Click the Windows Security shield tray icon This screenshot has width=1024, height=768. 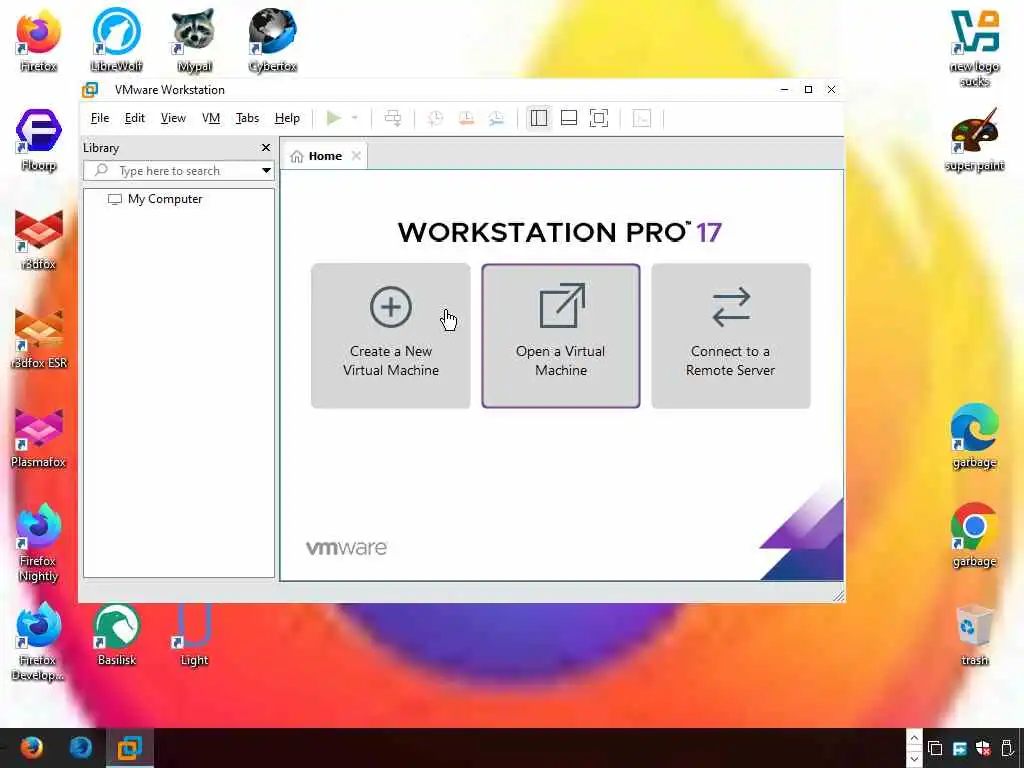pos(983,748)
